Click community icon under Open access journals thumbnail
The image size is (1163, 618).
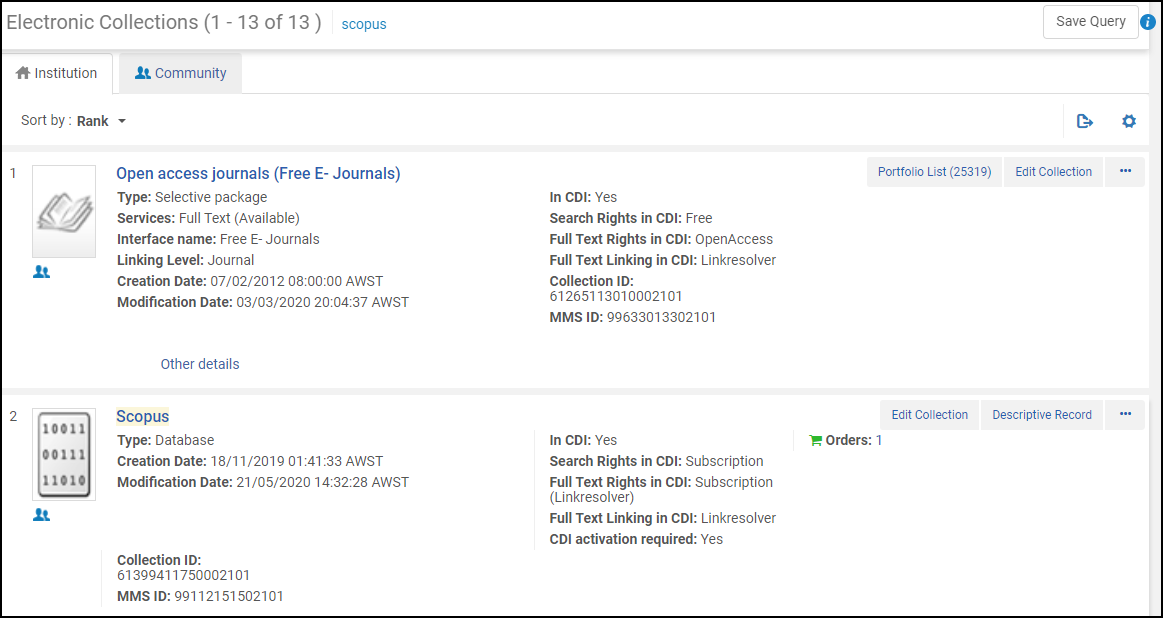click(x=42, y=272)
